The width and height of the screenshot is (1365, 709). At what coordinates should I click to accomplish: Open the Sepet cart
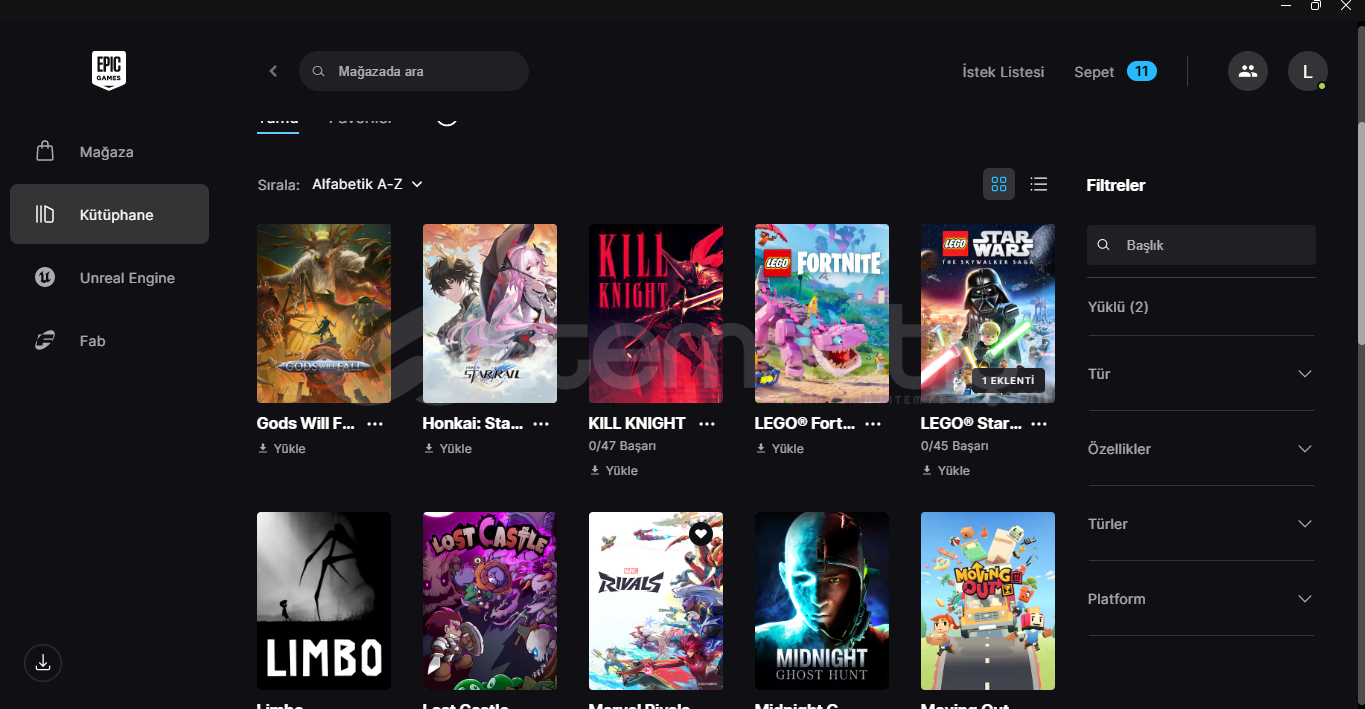[x=1094, y=72]
